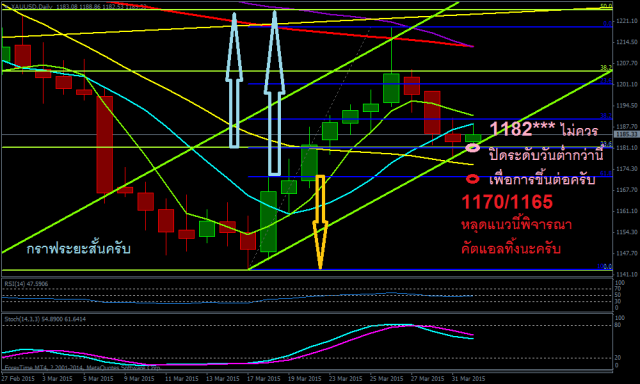Click the กราฟระยะสั้นครับ text annotation
The width and height of the screenshot is (640, 384).
78,248
